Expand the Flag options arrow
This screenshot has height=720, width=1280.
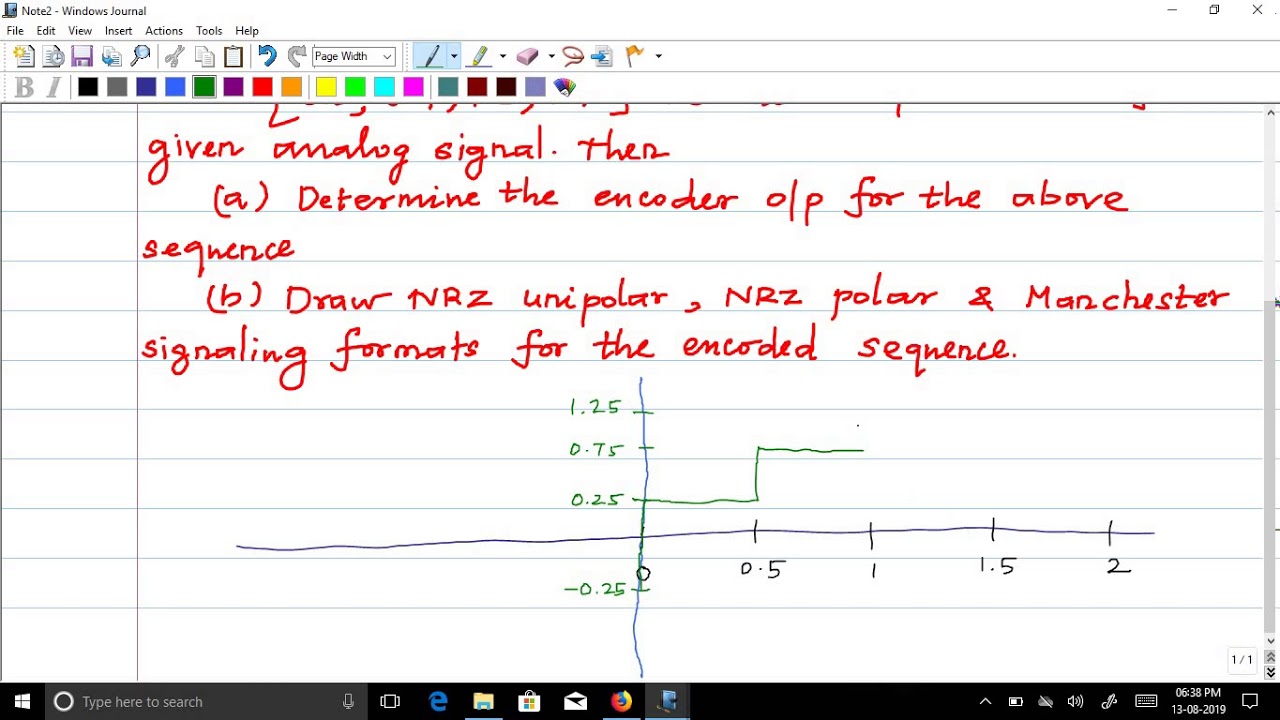(x=658, y=56)
